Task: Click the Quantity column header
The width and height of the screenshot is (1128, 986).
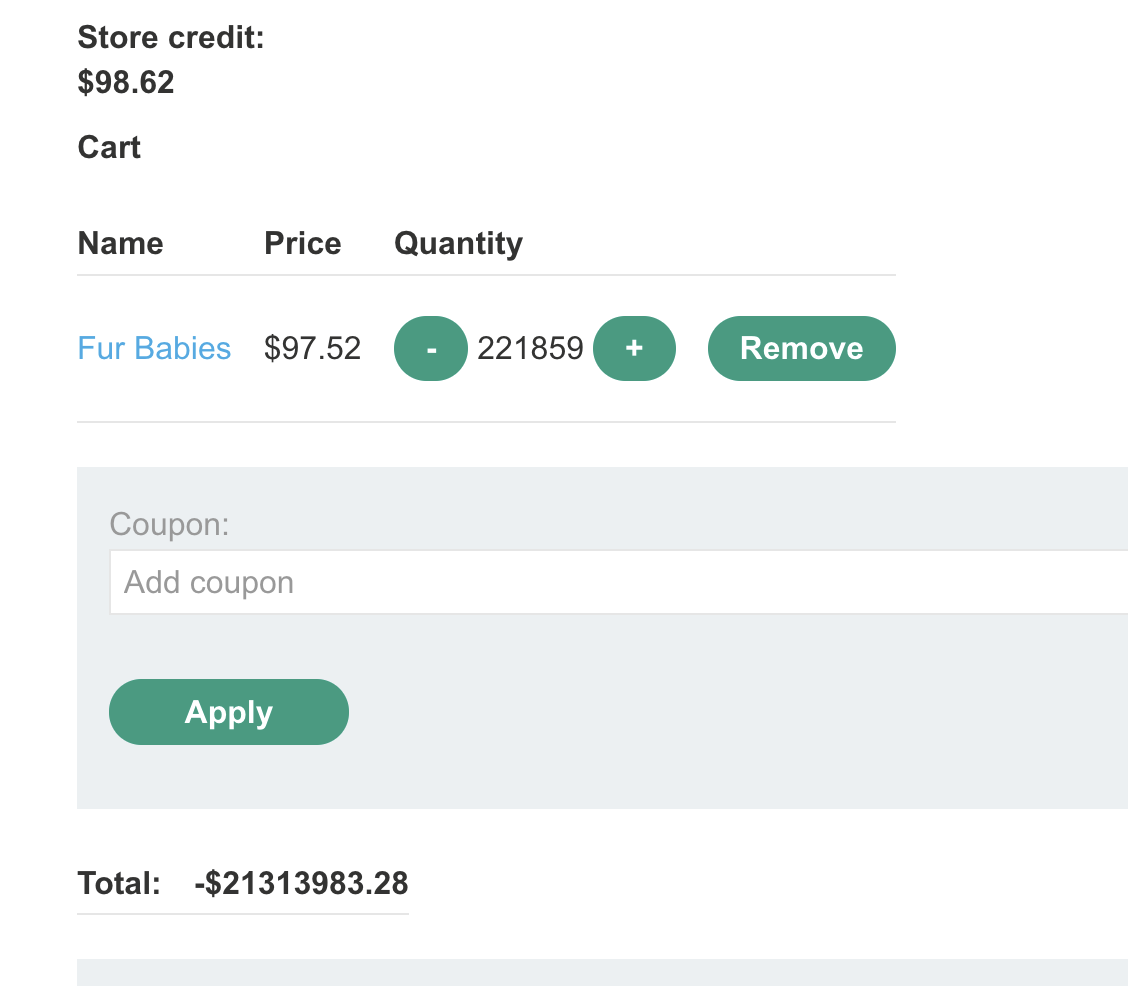Action: tap(458, 243)
